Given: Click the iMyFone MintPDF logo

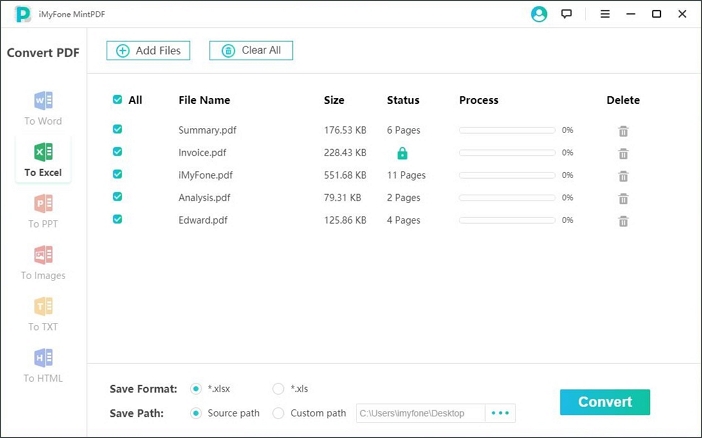Looking at the screenshot, I should click(22, 14).
